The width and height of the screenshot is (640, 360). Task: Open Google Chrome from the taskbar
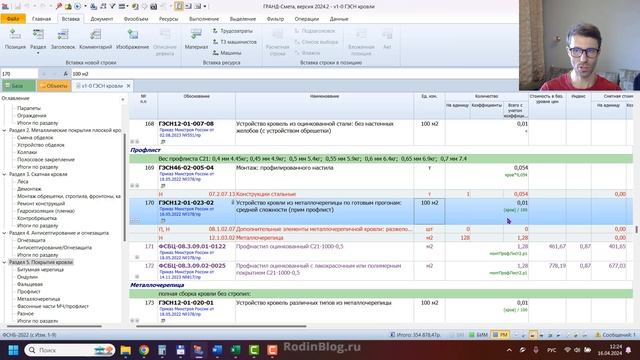tap(144, 350)
